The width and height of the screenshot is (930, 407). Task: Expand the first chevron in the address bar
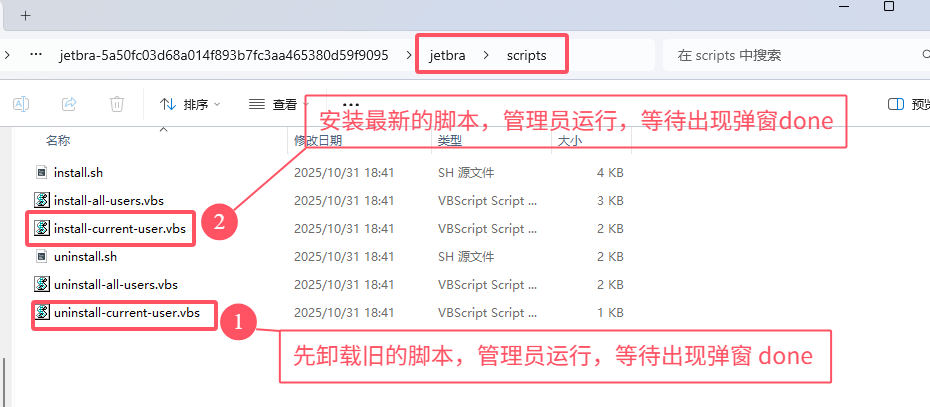pyautogui.click(x=7, y=55)
